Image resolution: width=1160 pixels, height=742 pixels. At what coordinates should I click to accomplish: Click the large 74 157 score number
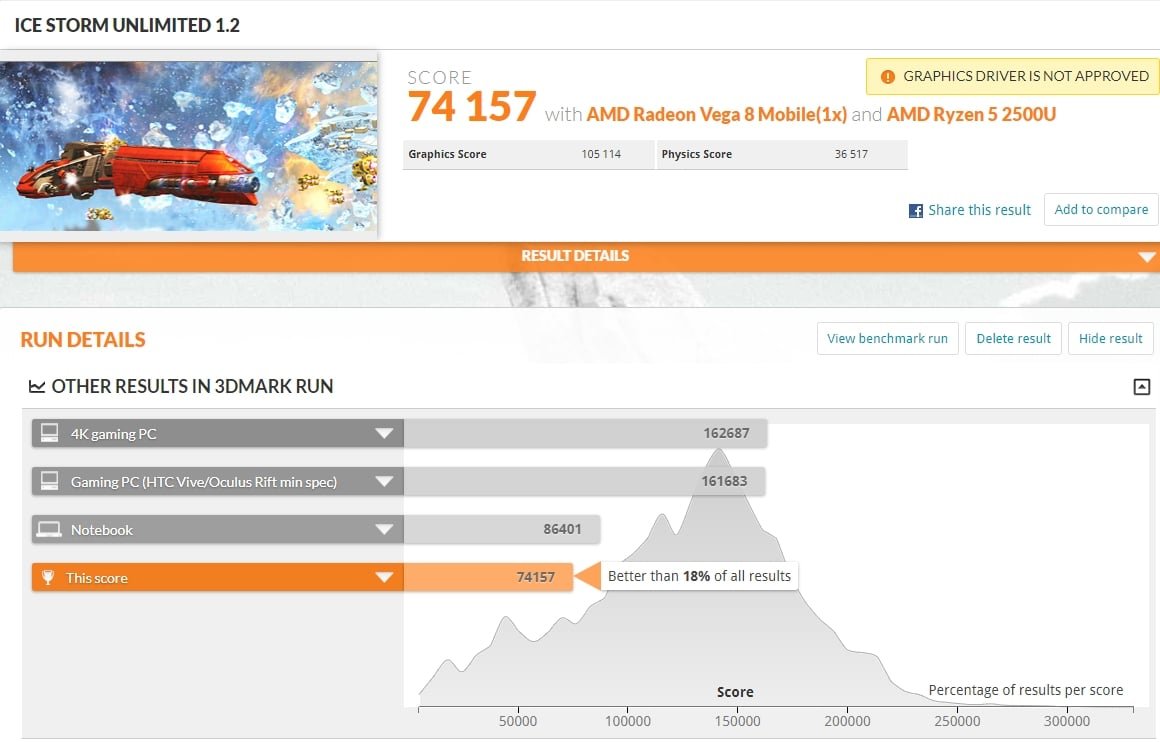(472, 107)
